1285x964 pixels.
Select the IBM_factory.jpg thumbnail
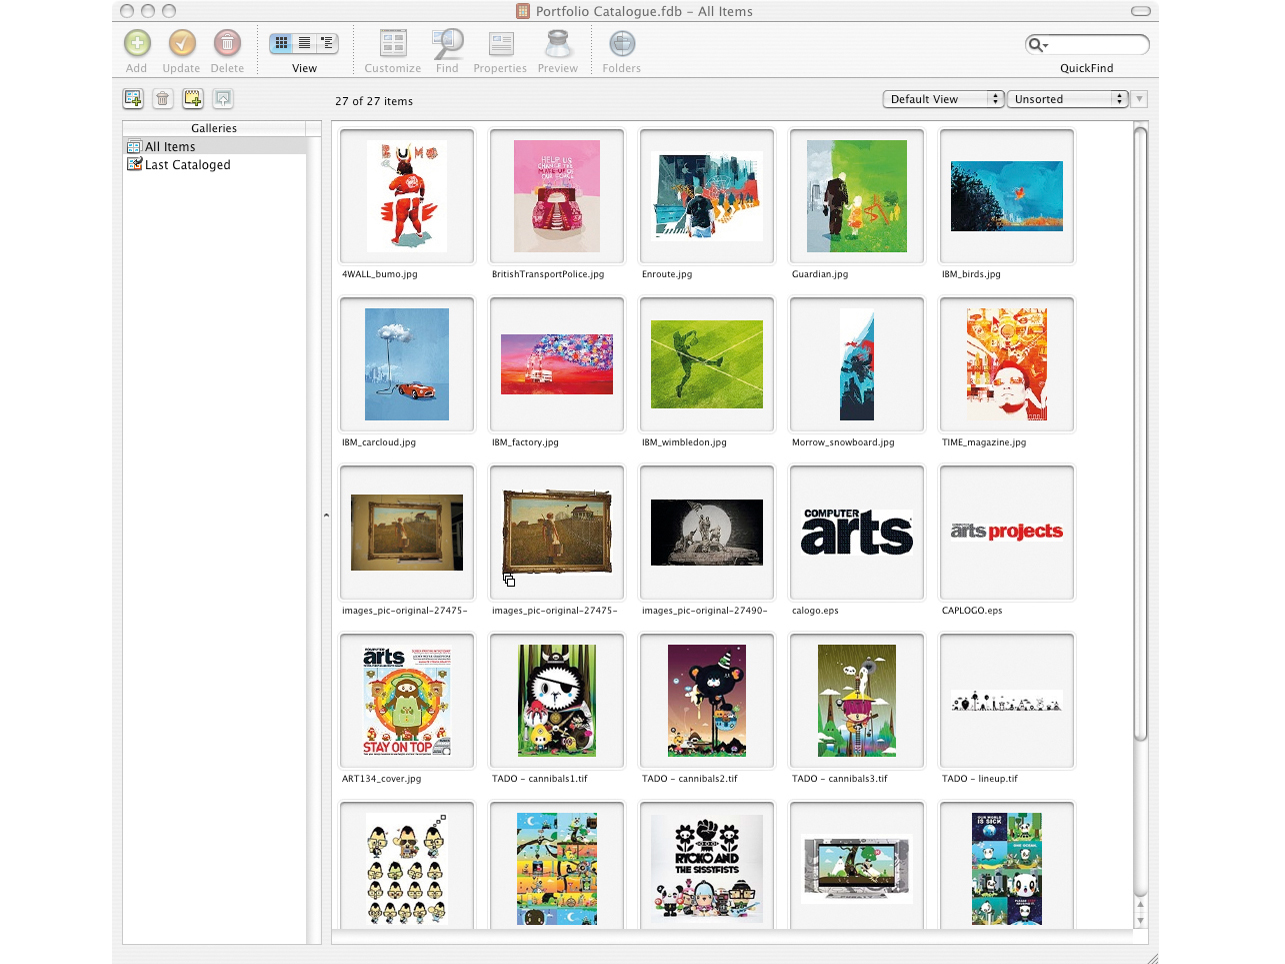[x=557, y=364]
